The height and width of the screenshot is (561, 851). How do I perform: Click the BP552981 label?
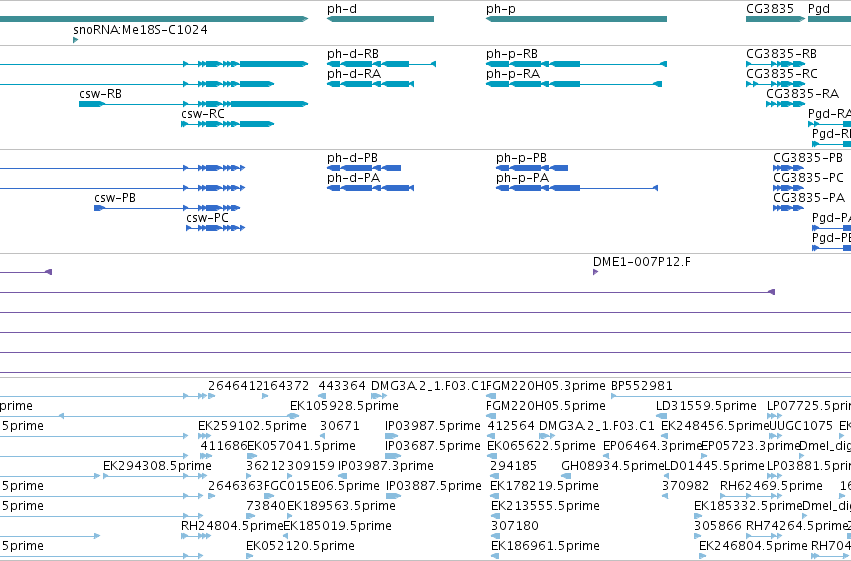[642, 386]
